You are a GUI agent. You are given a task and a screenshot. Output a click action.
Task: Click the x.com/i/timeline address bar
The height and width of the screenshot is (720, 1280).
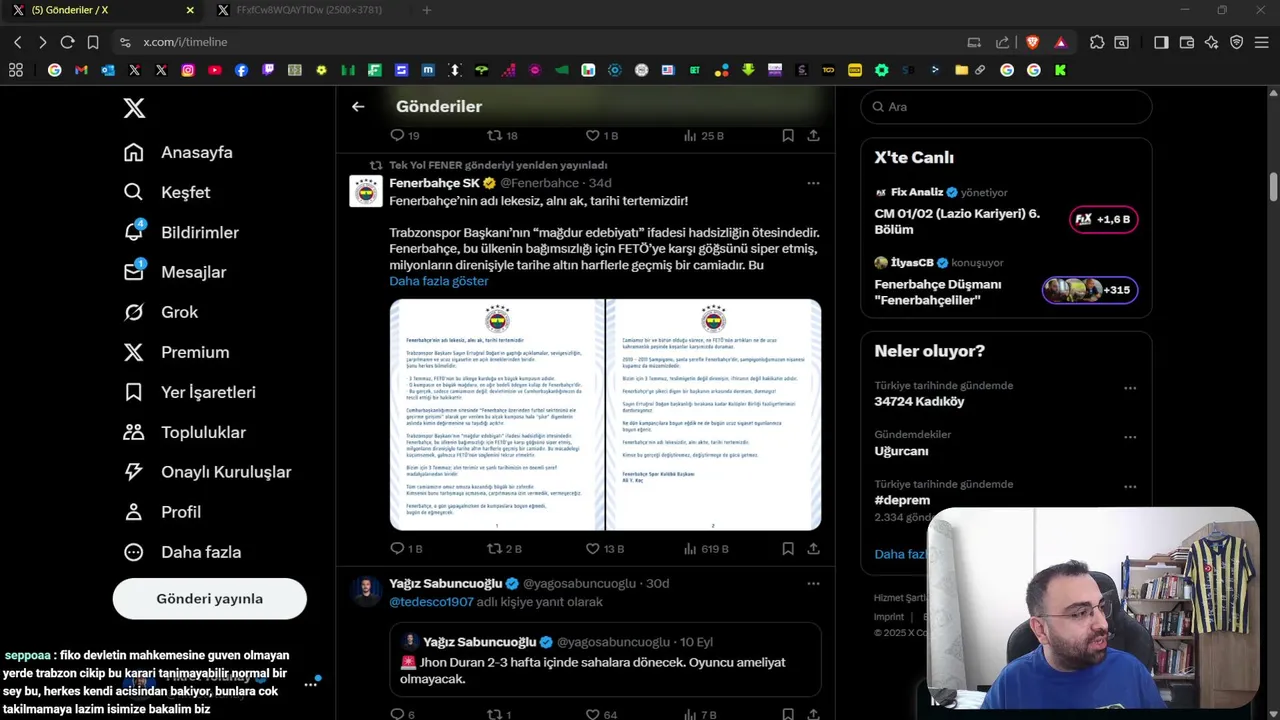[x=540, y=42]
